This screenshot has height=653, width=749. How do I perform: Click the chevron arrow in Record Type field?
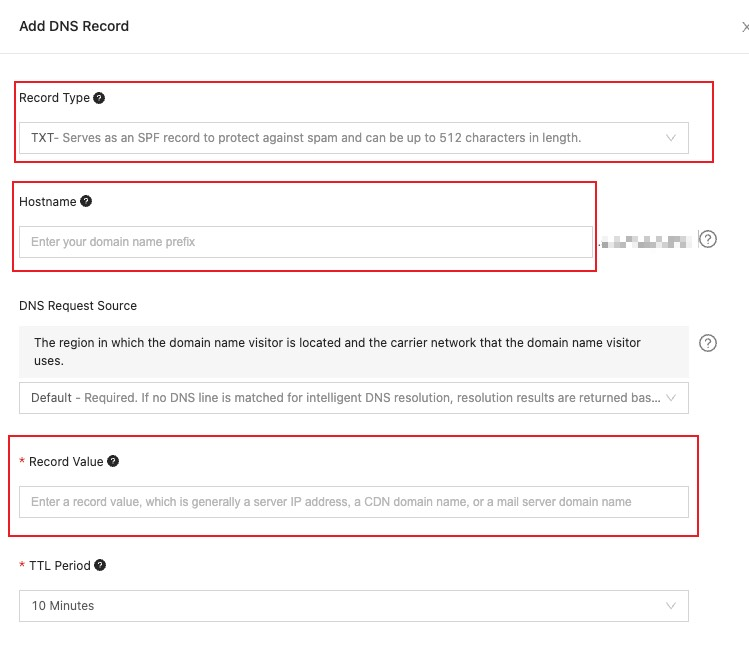click(x=671, y=138)
